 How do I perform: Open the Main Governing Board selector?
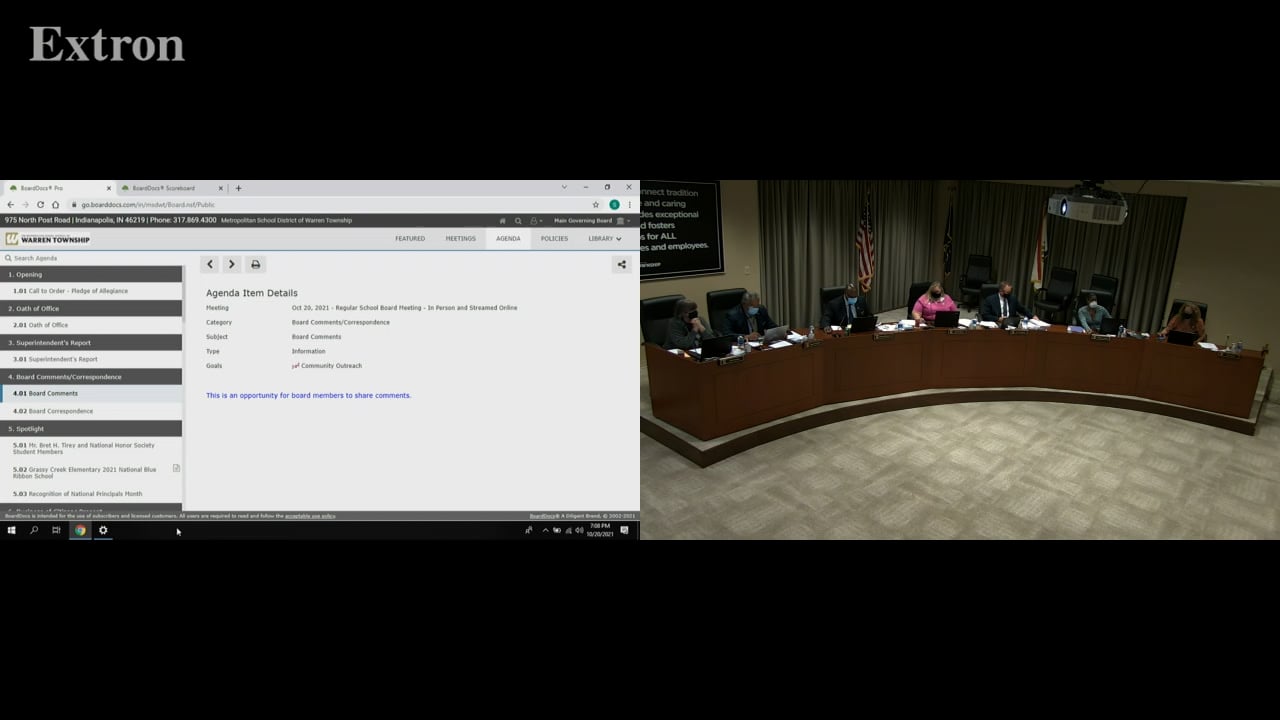591,221
